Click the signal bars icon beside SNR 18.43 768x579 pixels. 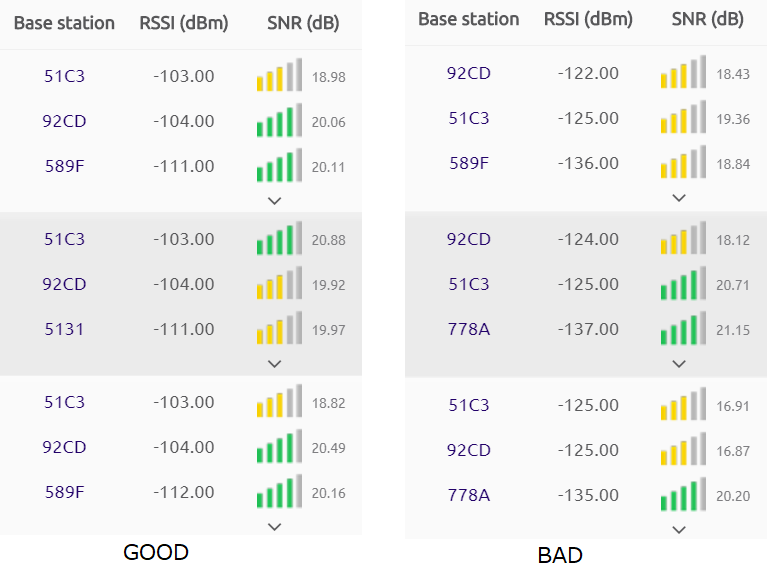pyautogui.click(x=683, y=74)
